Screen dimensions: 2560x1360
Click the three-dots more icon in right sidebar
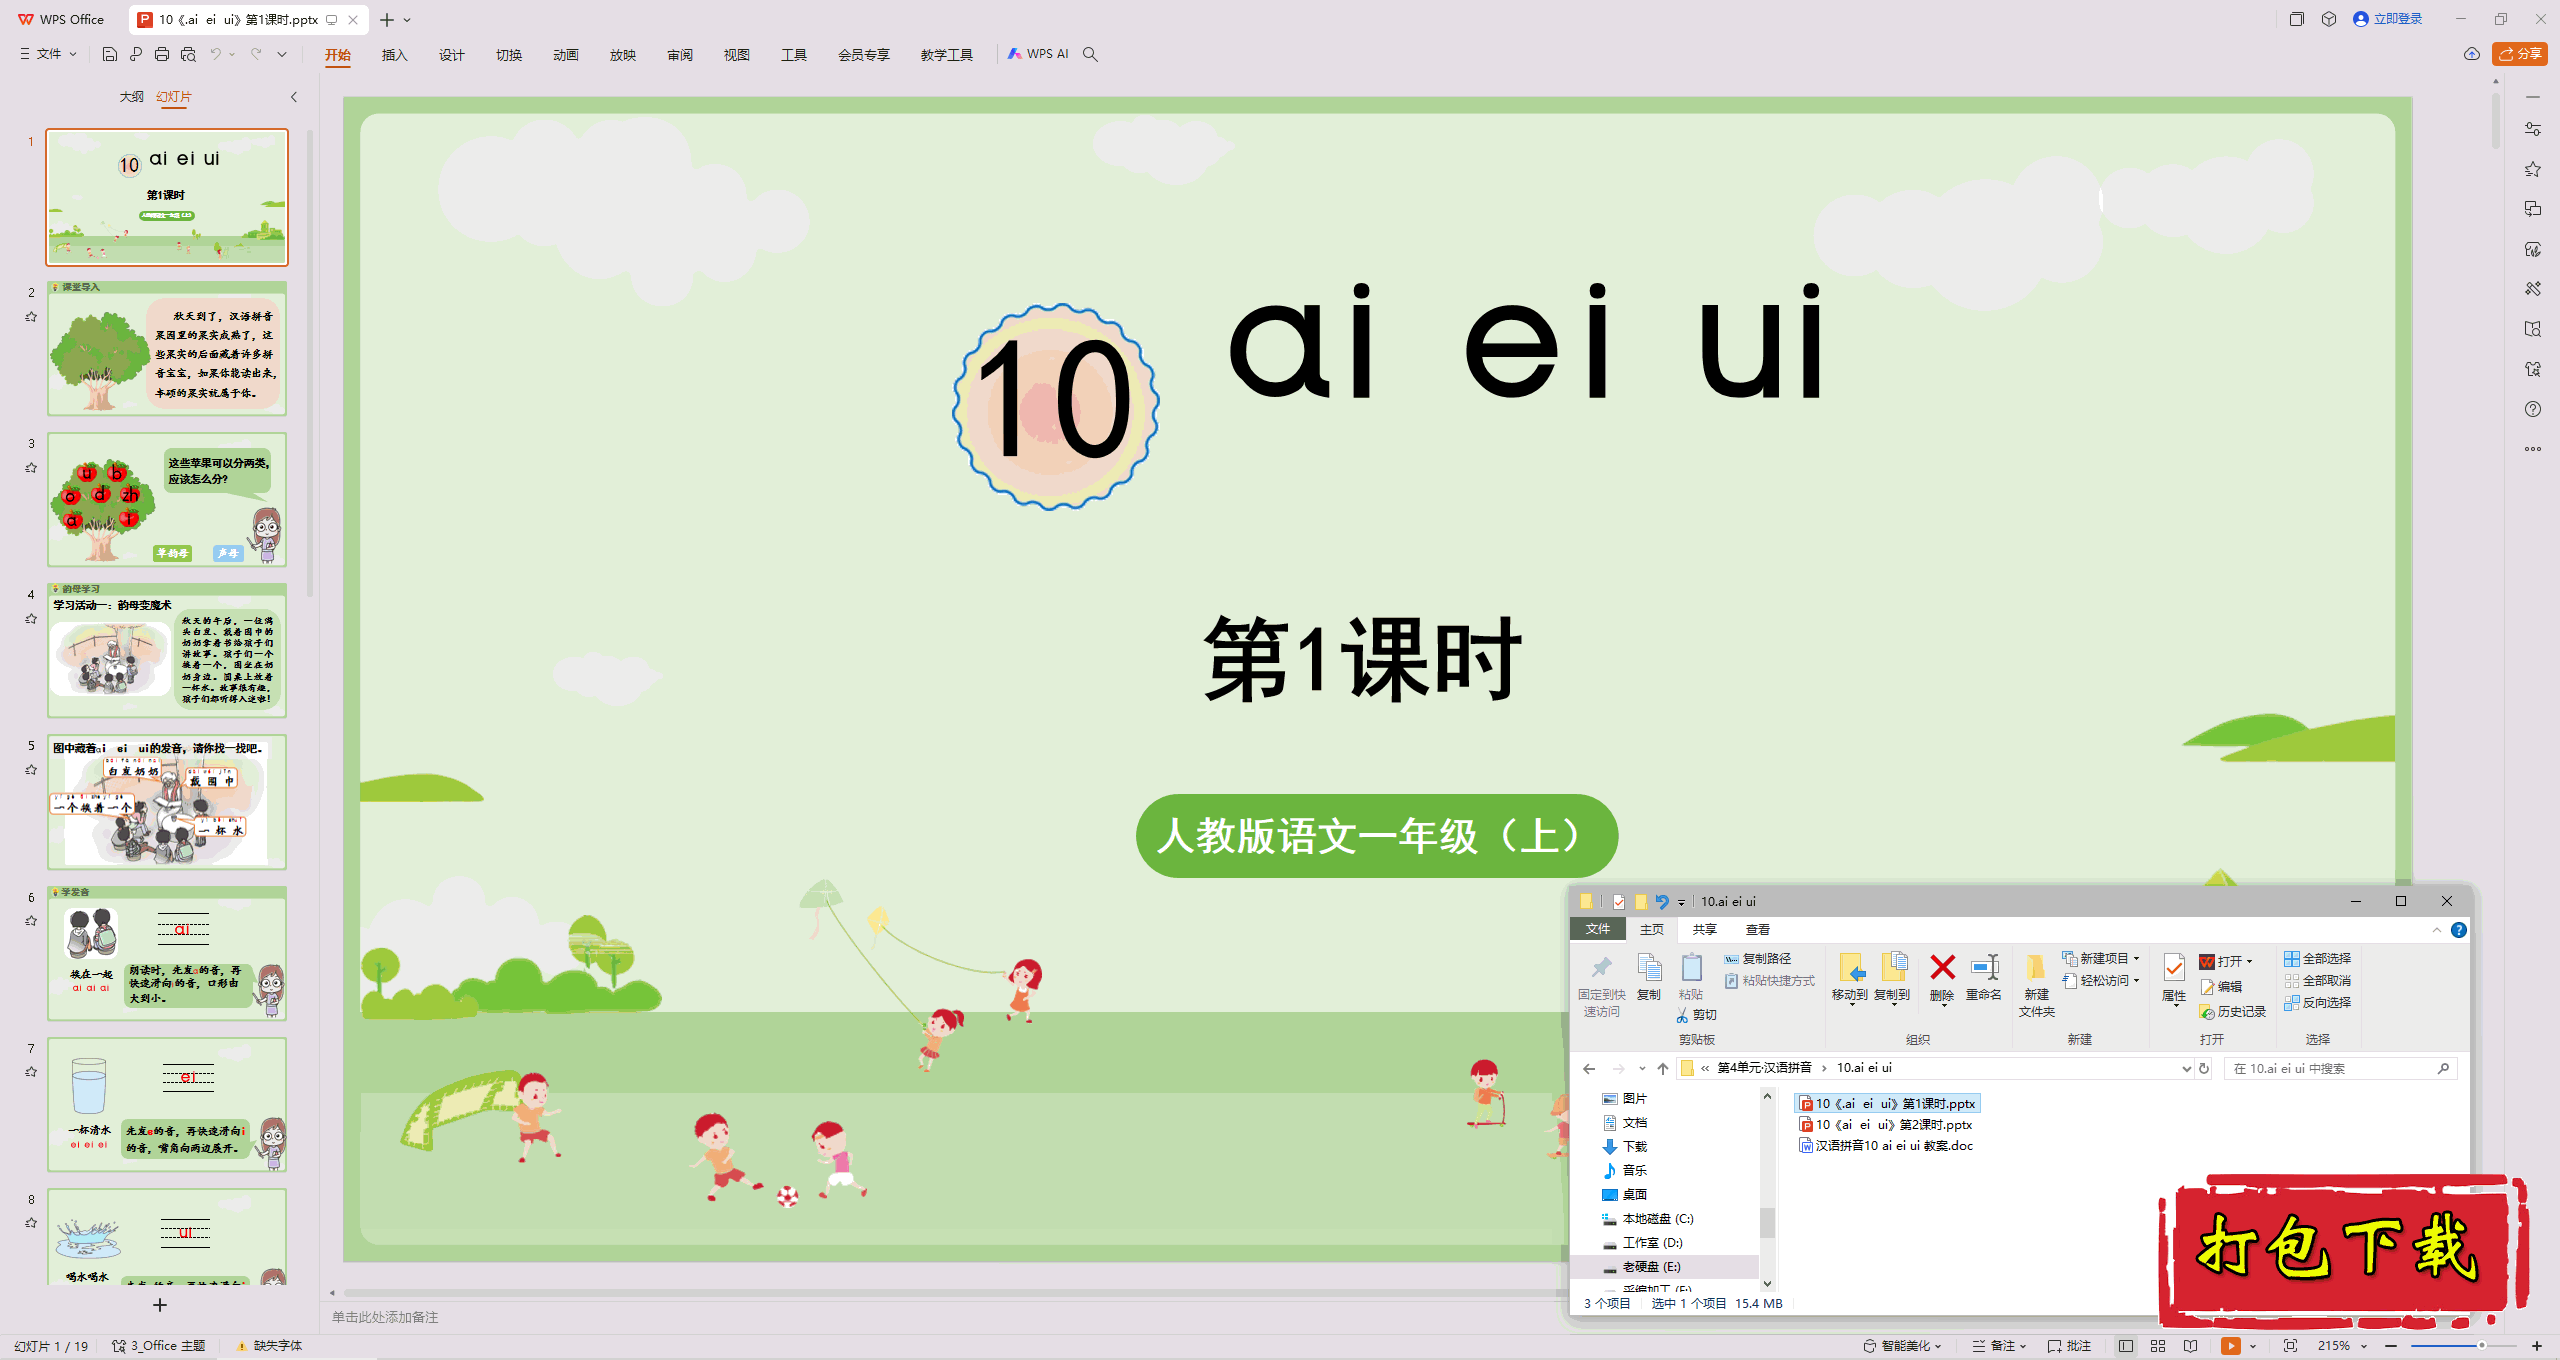[2532, 449]
